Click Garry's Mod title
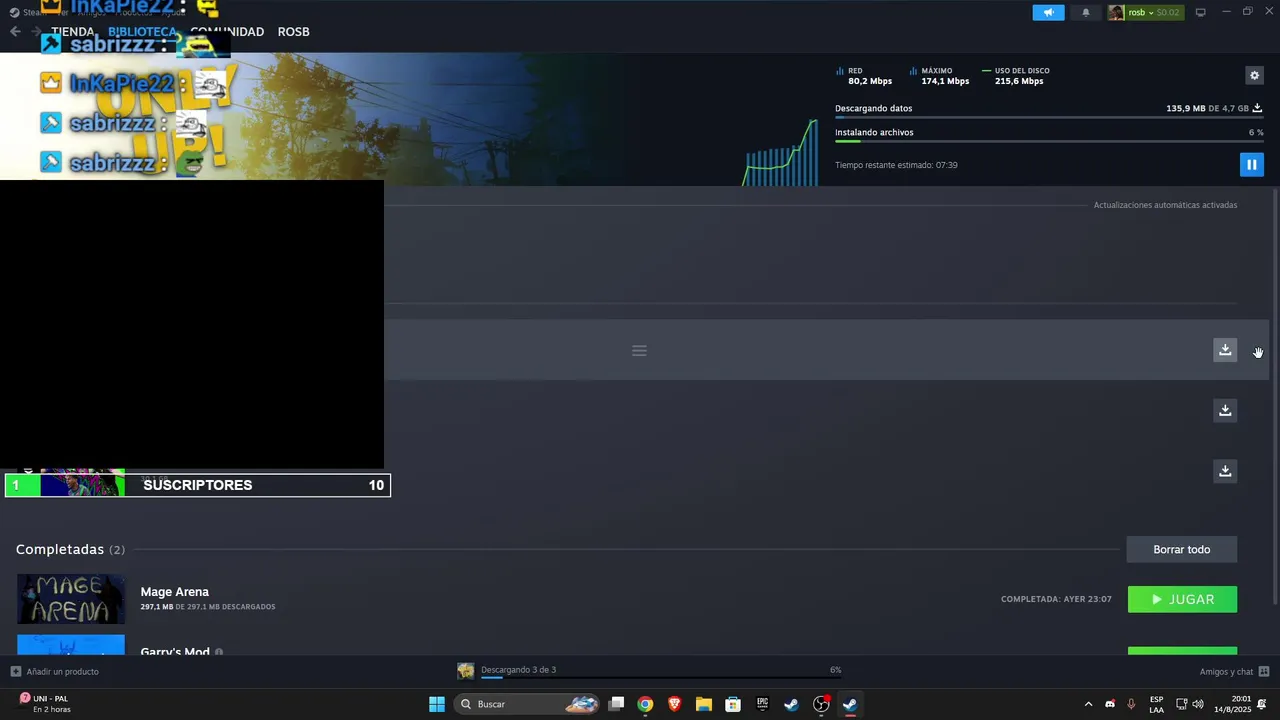 click(175, 652)
